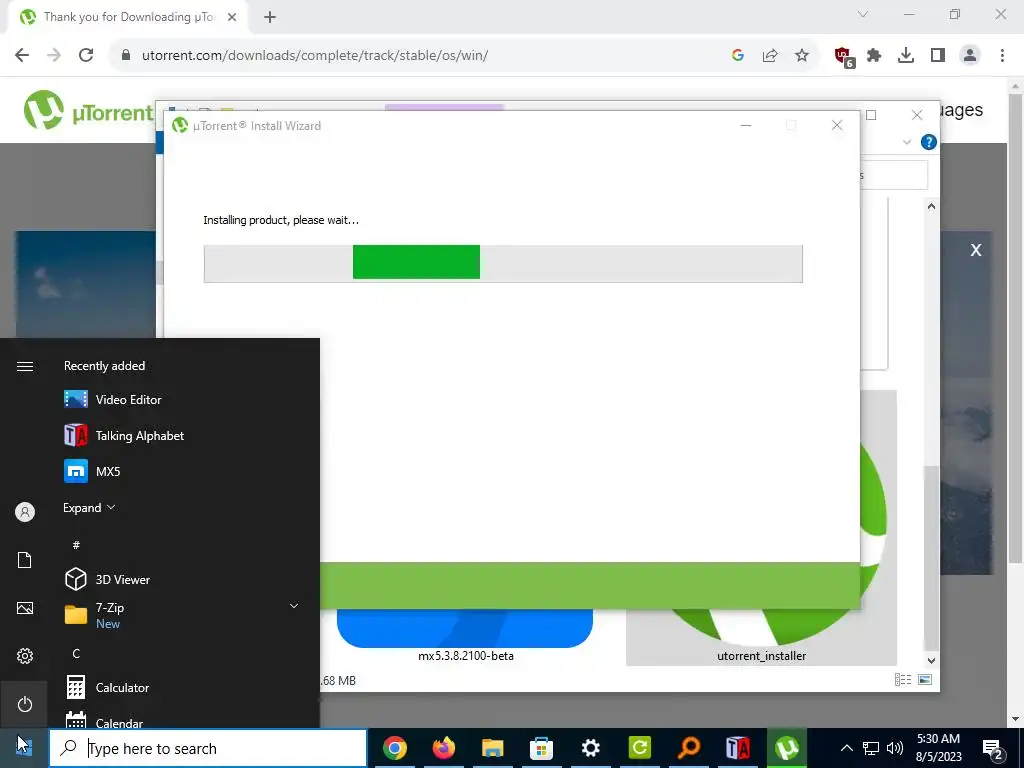Open Chrome tab search chevron

(x=863, y=14)
